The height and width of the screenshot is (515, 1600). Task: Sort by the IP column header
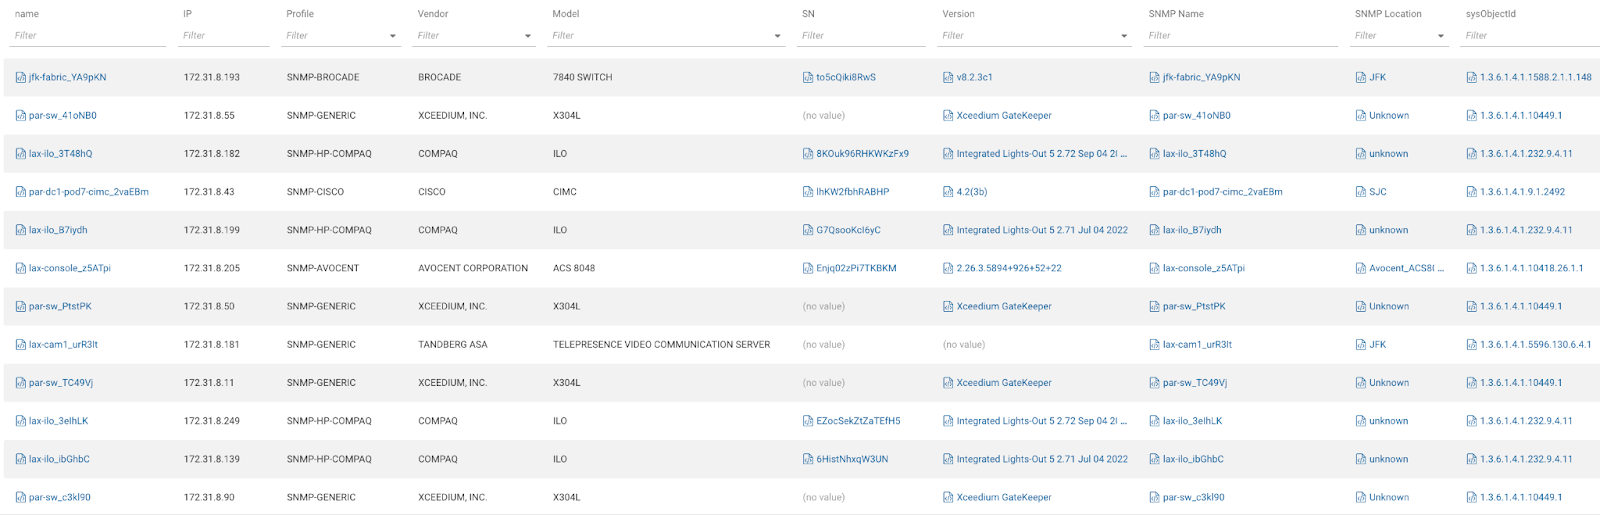tap(188, 14)
